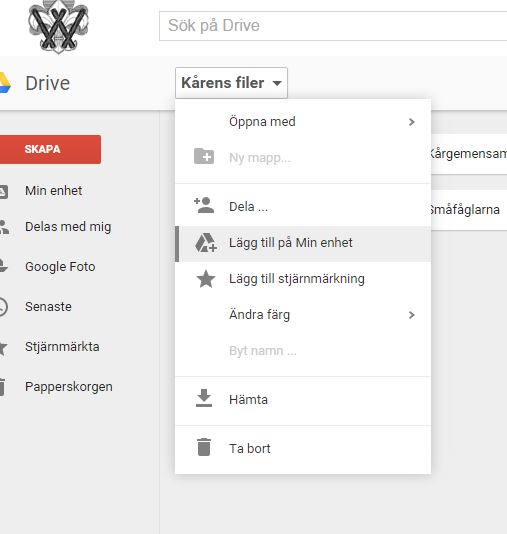
Task: Click the person-plus share icon
Action: 204,205
